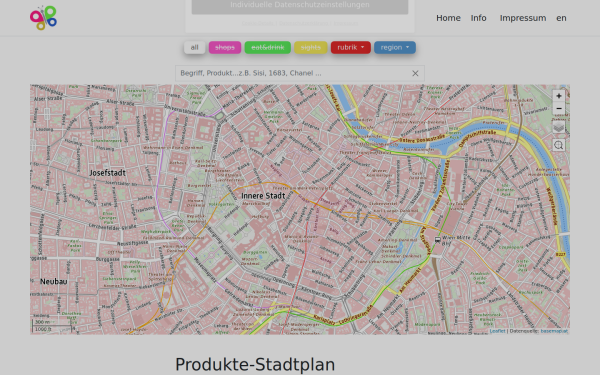Click the Josefstadt district label on the map
Viewport: 600px width, 375px height.
tap(107, 173)
